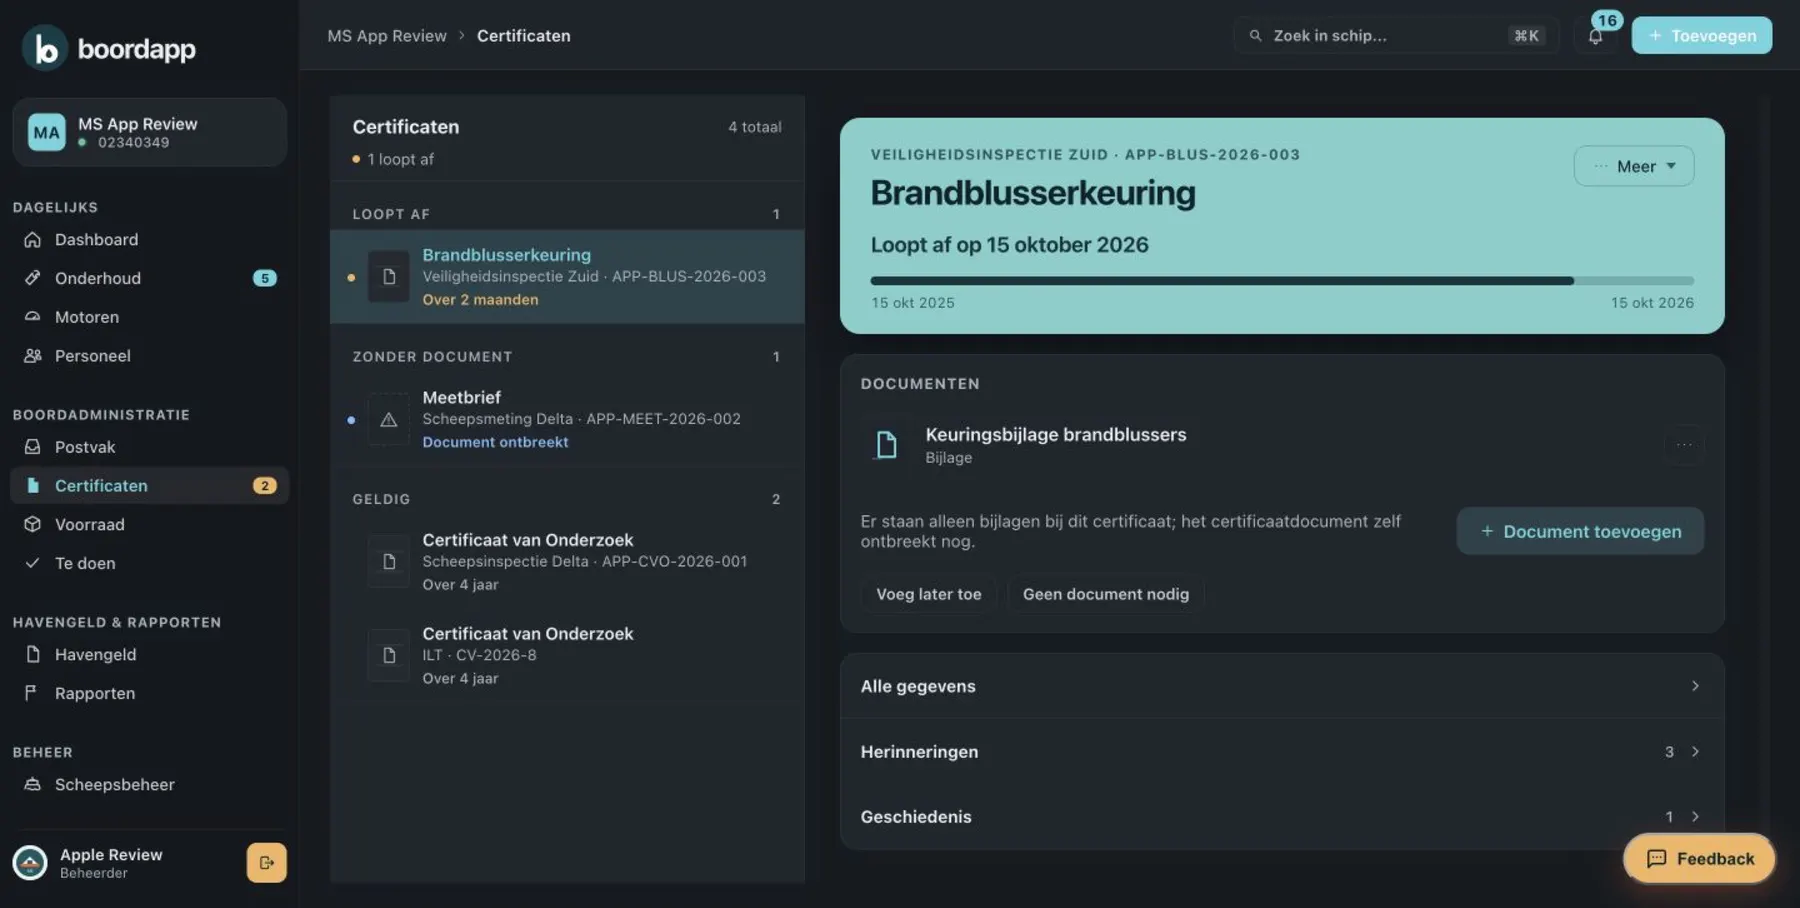Click the Brandblusserkeuring document icon

point(389,277)
